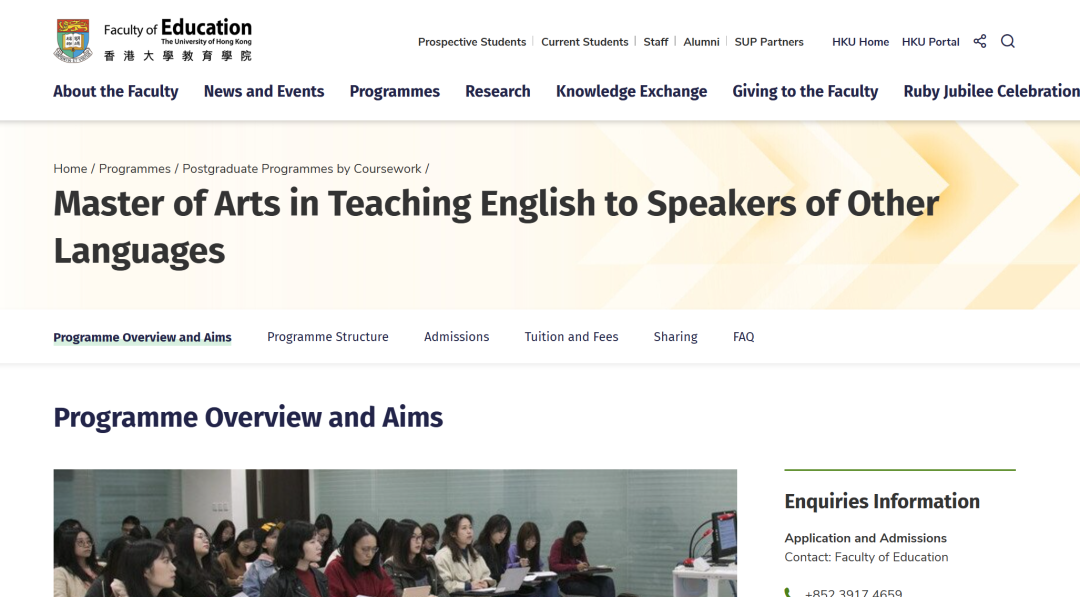Open Programmes main menu
The width and height of the screenshot is (1080, 597).
(x=395, y=92)
